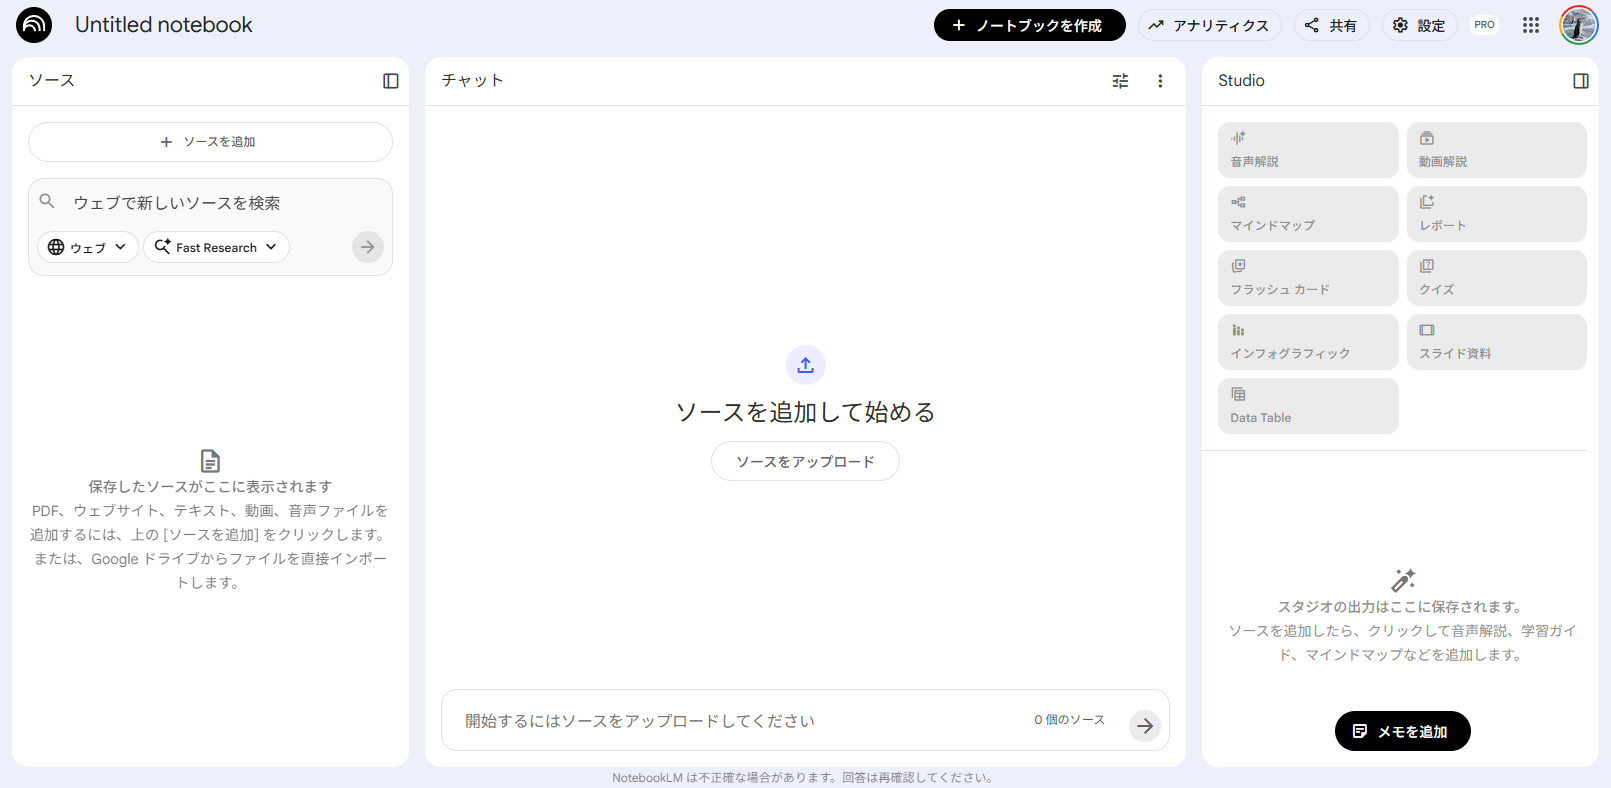Select クイズ tile
The width and height of the screenshot is (1611, 788).
point(1497,278)
